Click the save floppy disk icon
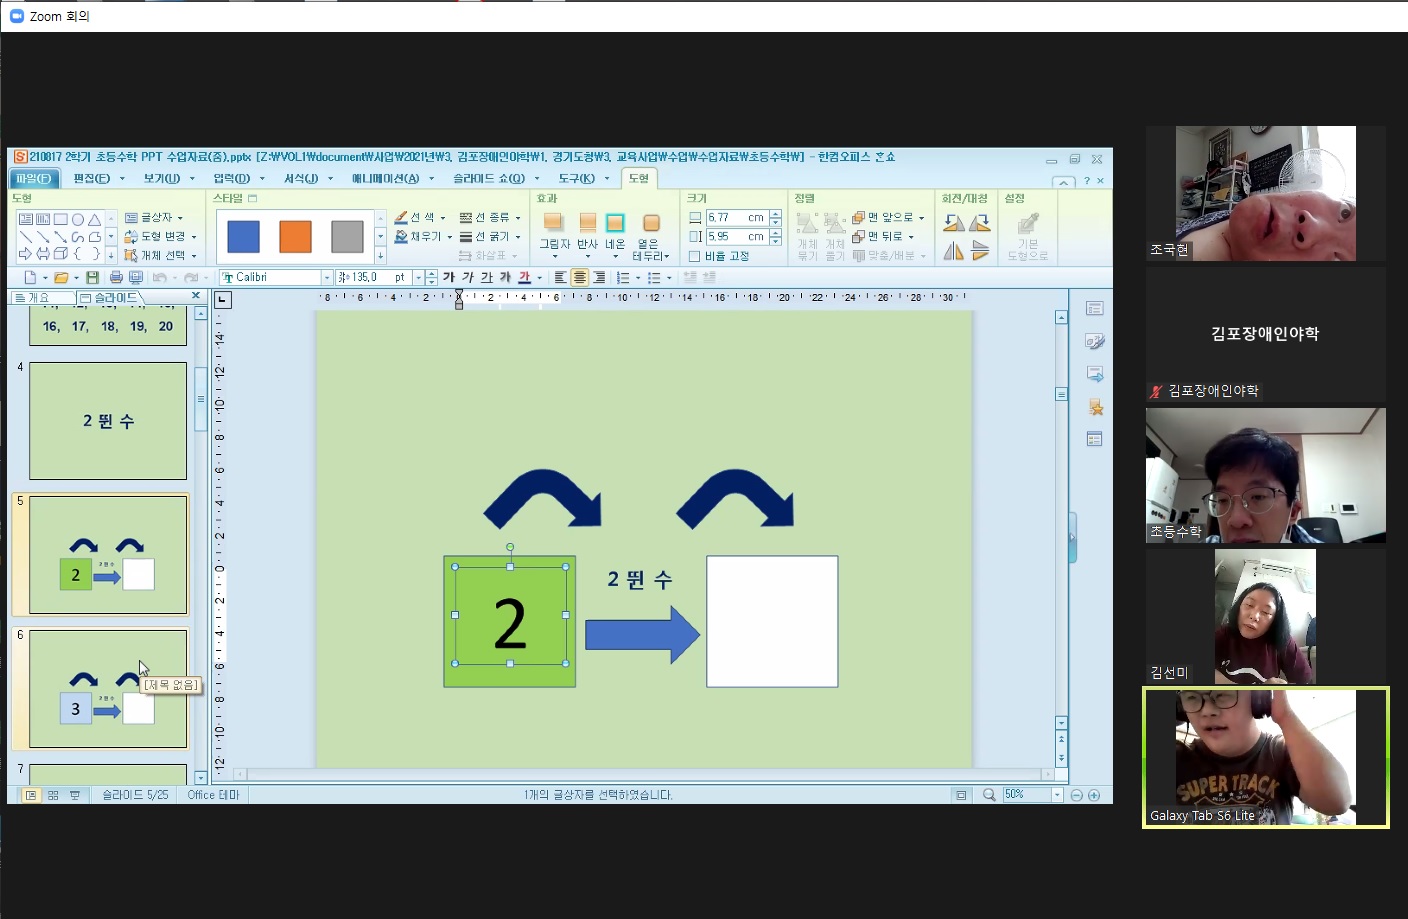The height and width of the screenshot is (919, 1408). point(92,277)
